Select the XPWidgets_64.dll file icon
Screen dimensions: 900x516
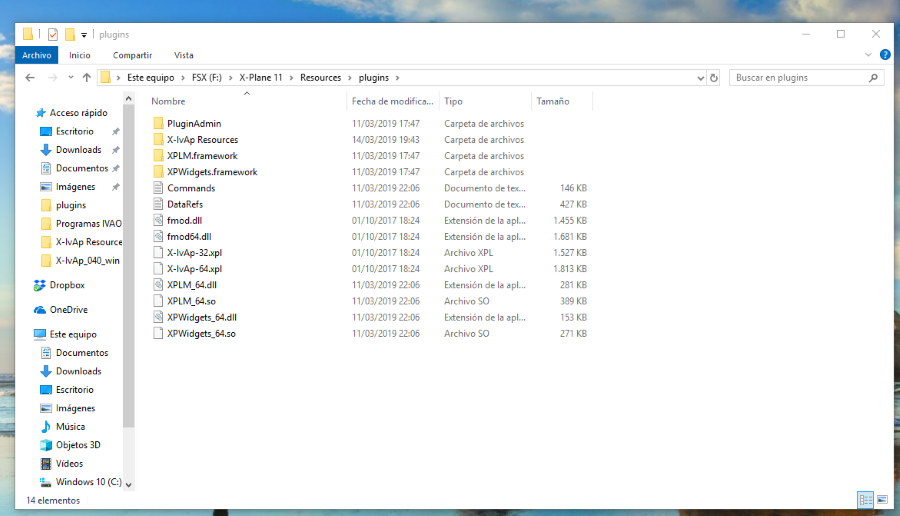point(158,317)
